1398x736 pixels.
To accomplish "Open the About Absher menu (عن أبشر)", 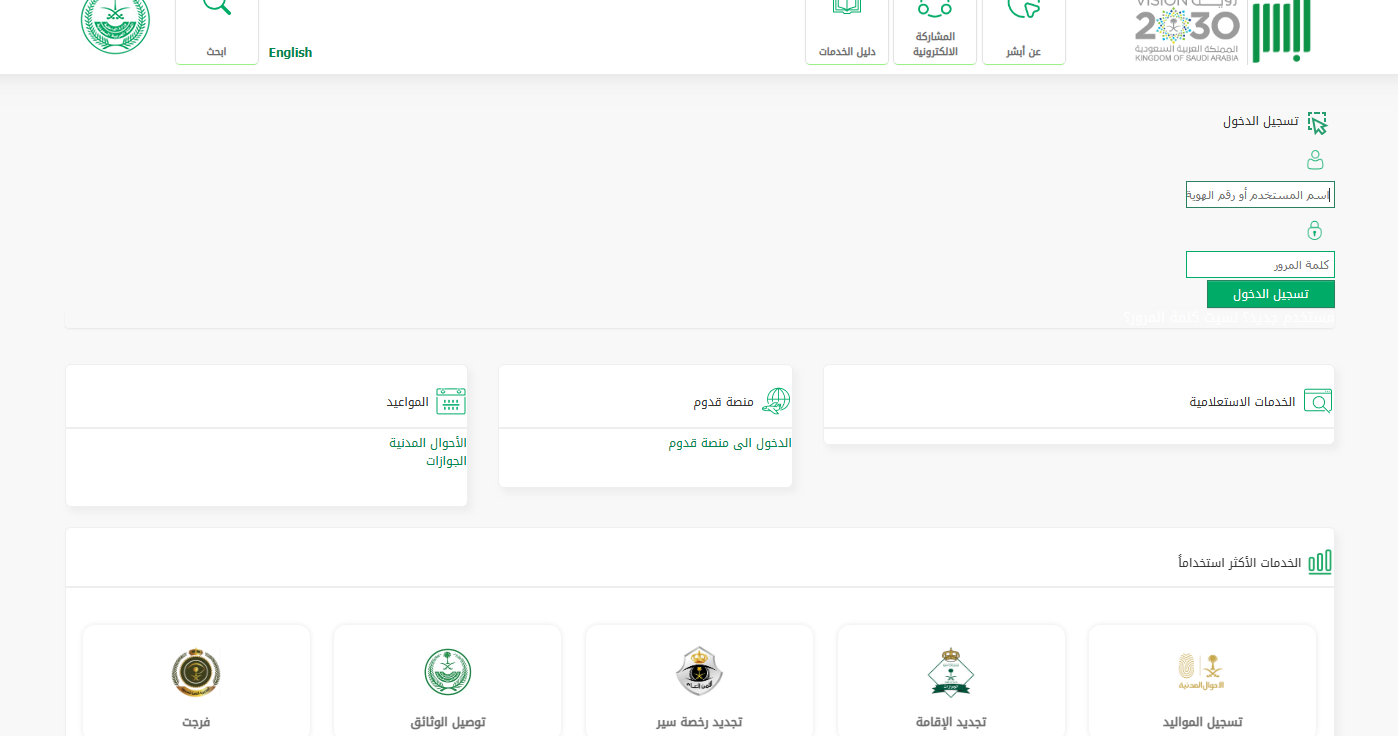I will 1023,30.
